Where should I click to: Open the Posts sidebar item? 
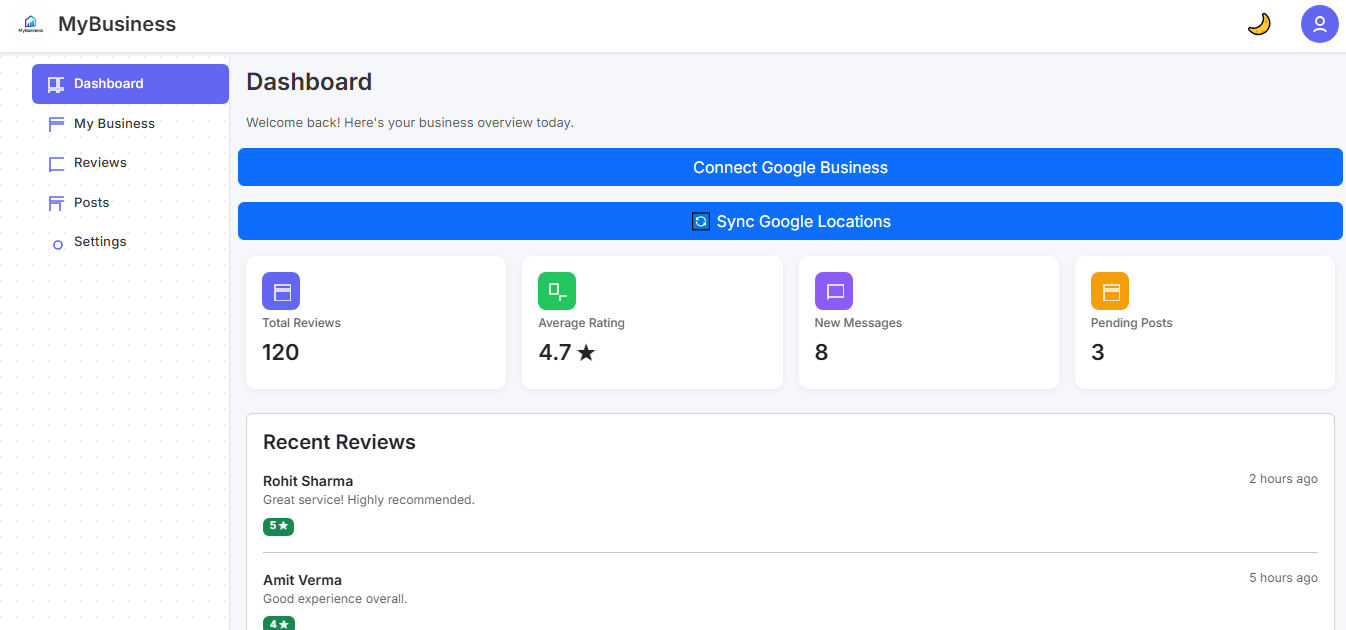point(91,203)
